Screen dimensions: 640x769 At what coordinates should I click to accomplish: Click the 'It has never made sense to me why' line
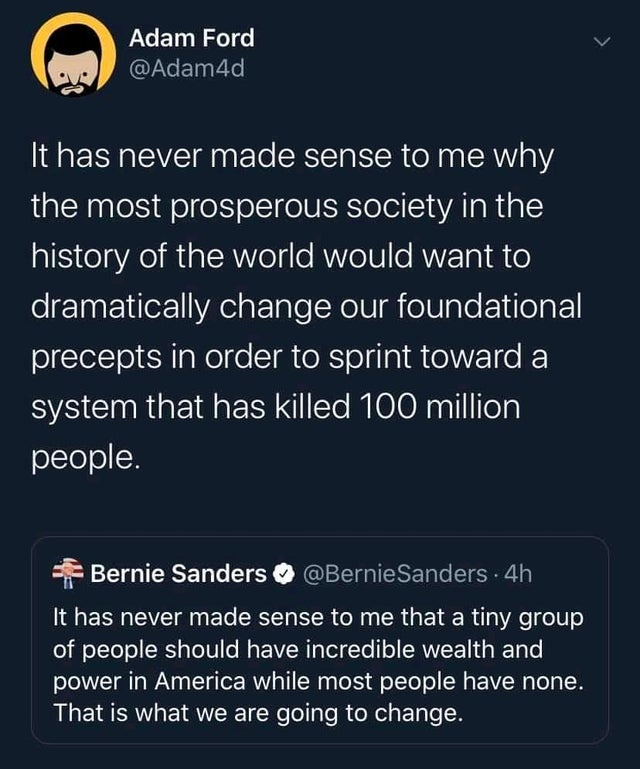(x=292, y=157)
